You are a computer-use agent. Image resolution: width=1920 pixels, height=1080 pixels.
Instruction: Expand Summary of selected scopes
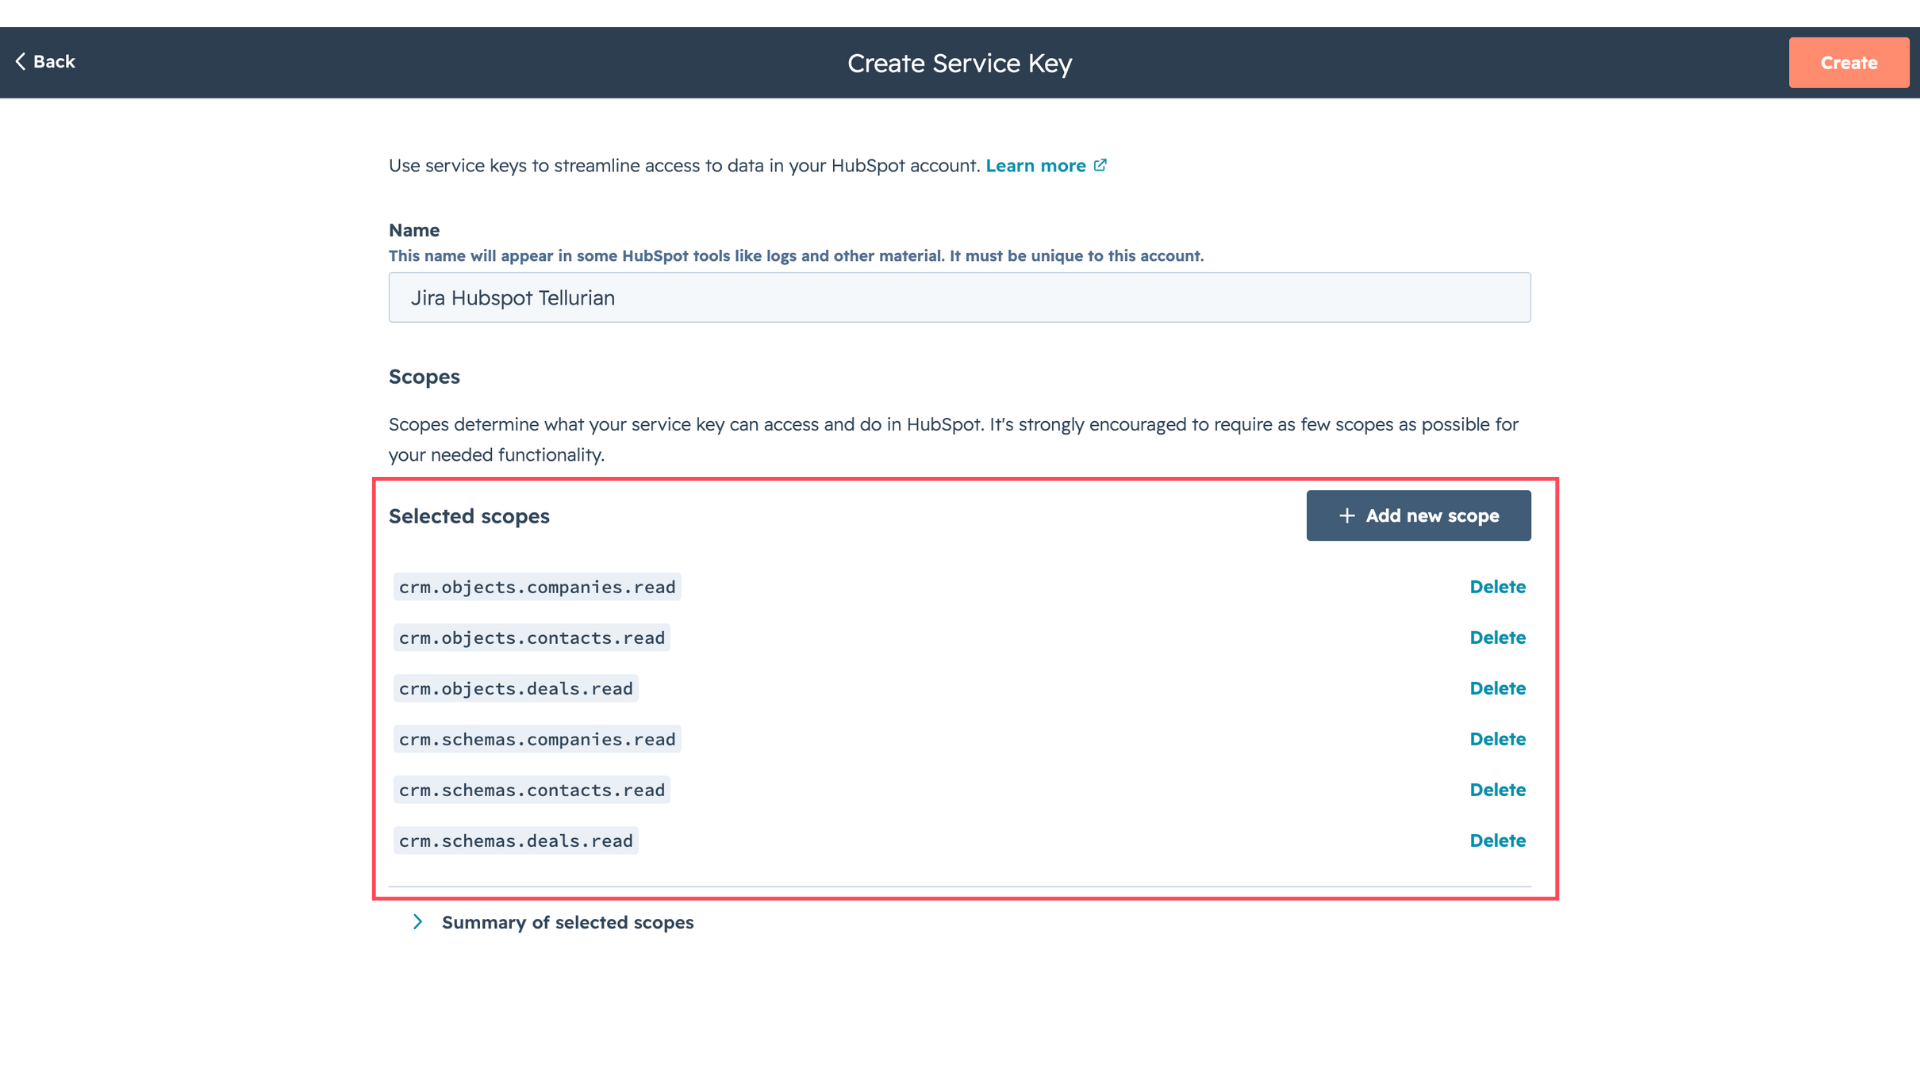[552, 923]
